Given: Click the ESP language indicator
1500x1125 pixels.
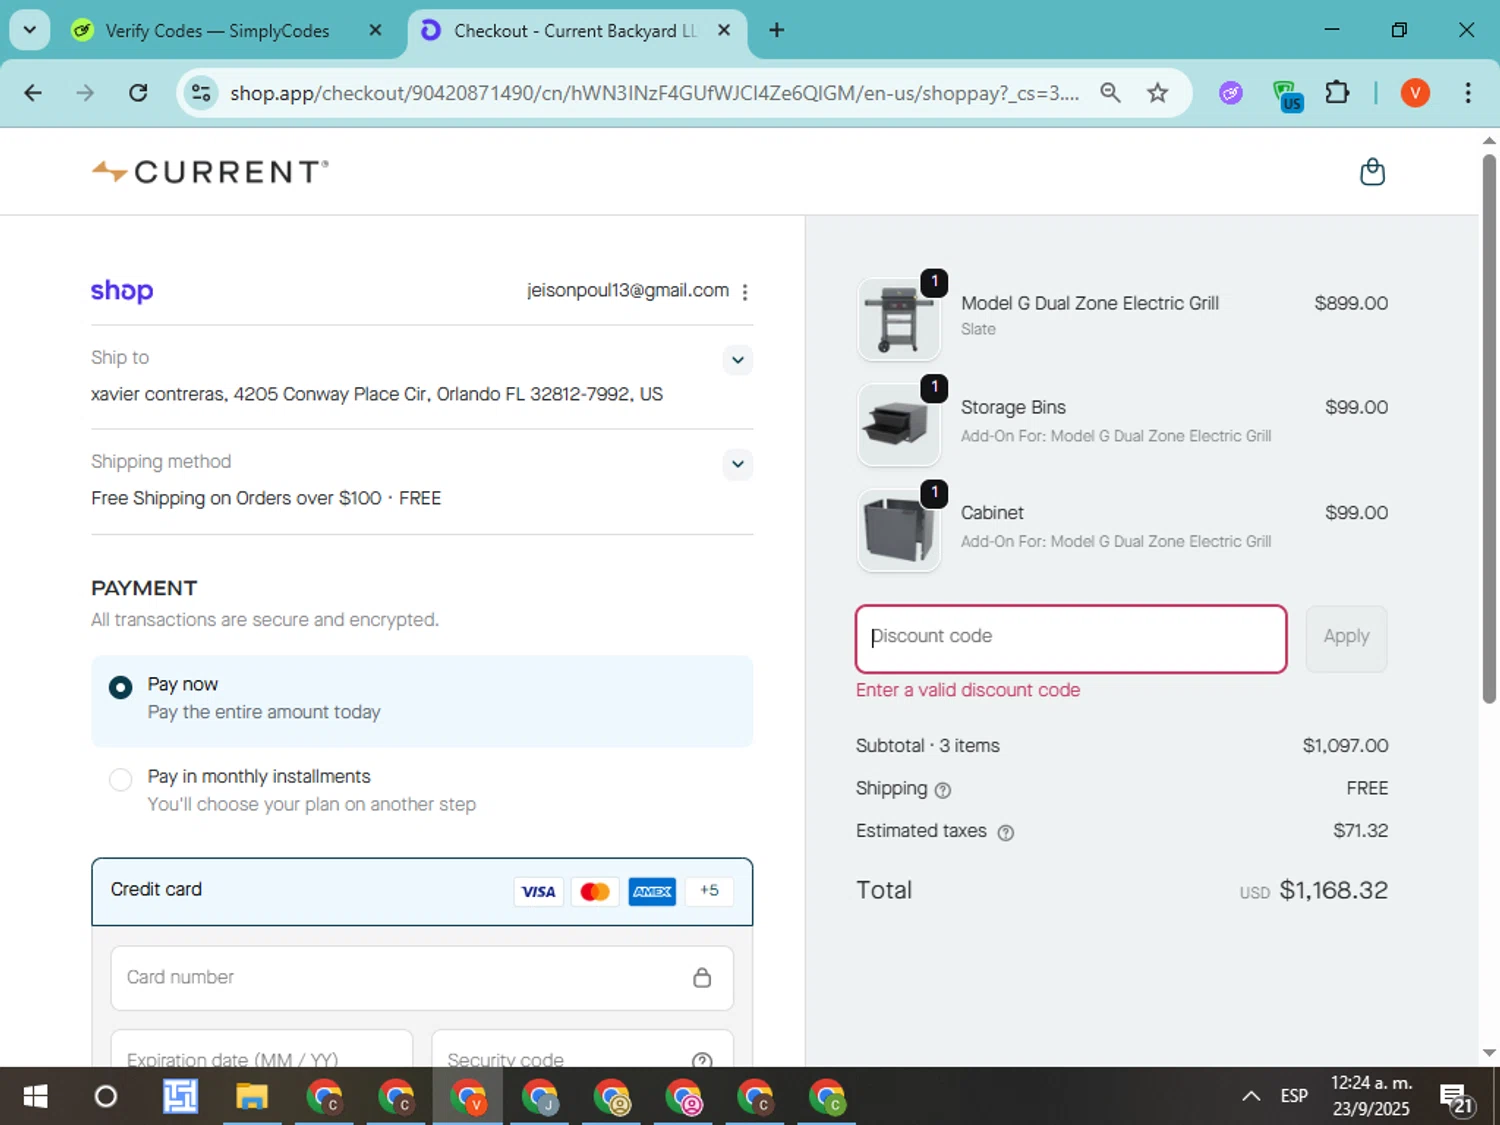Looking at the screenshot, I should 1294,1096.
